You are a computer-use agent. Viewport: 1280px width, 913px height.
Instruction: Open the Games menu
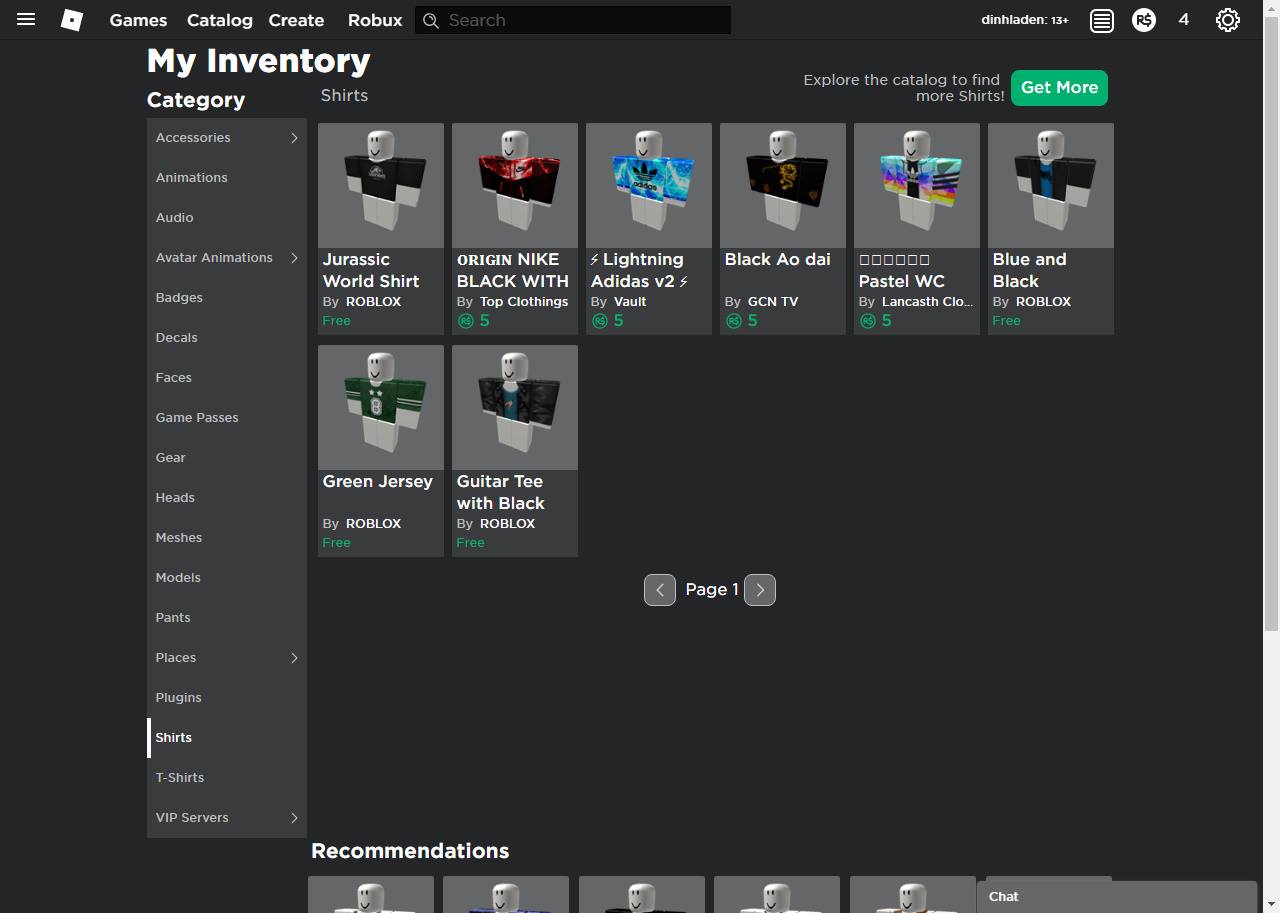(138, 20)
